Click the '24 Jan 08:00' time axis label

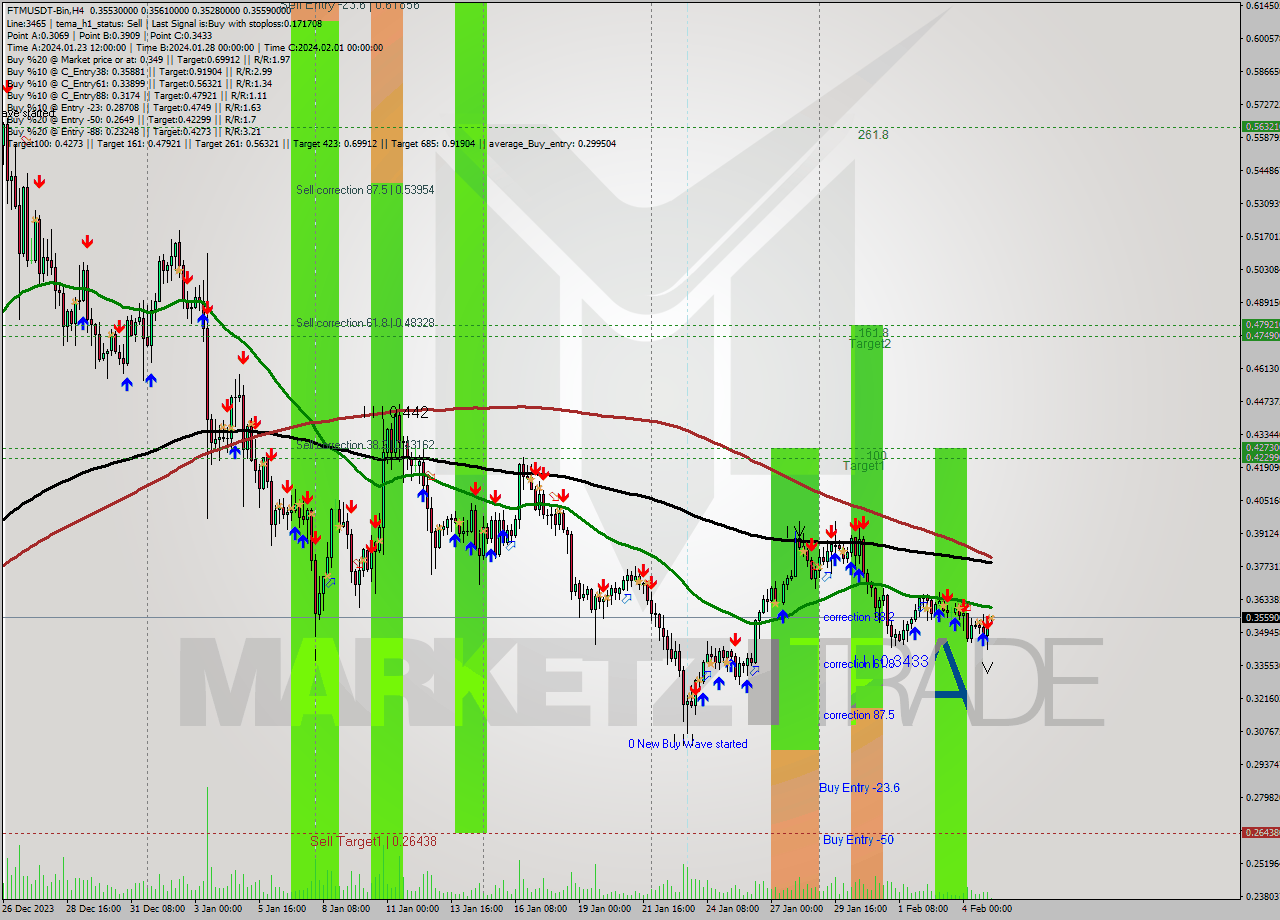tap(732, 909)
